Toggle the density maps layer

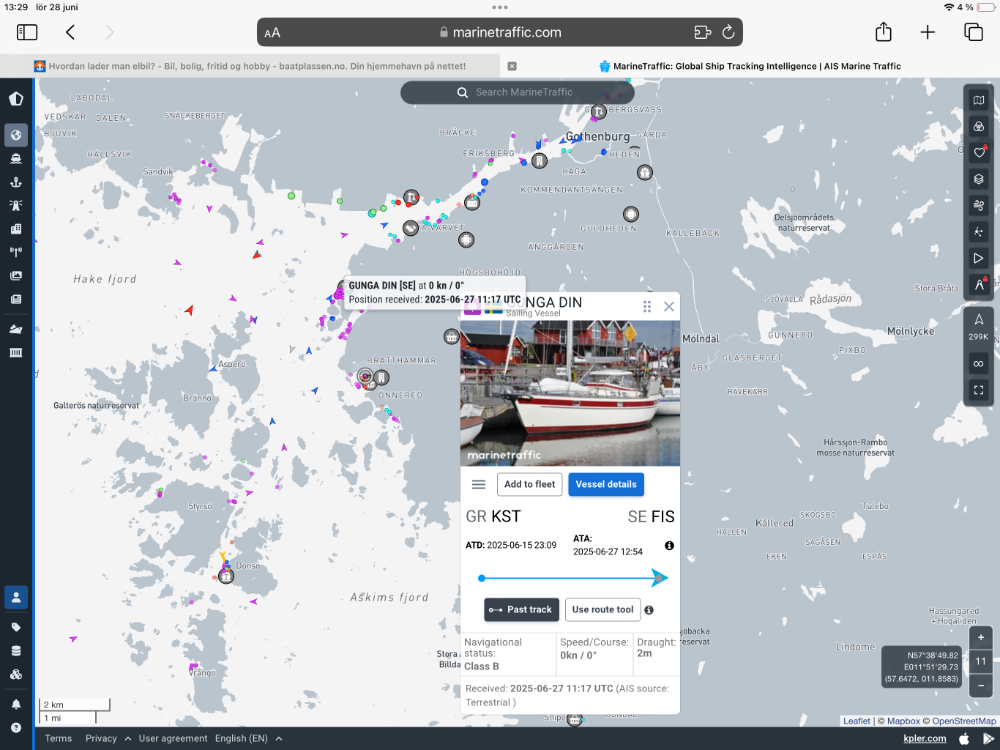pyautogui.click(x=978, y=232)
